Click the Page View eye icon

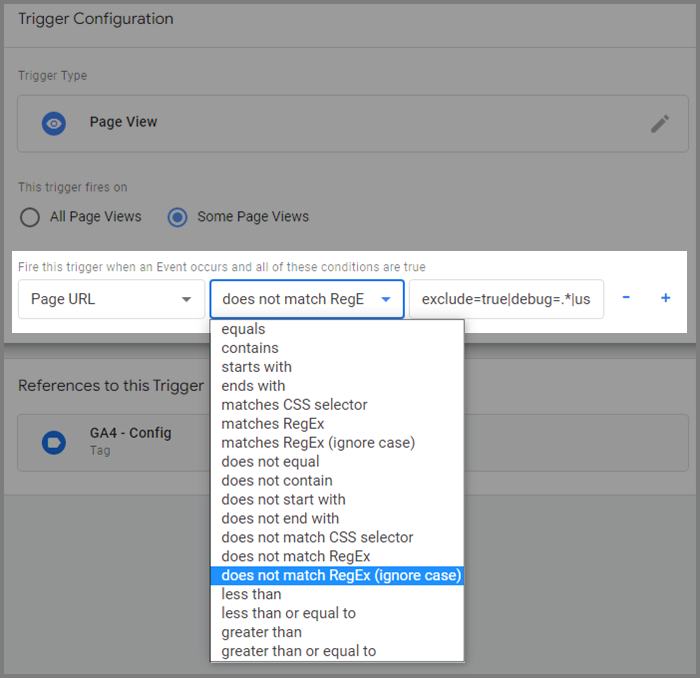[54, 123]
